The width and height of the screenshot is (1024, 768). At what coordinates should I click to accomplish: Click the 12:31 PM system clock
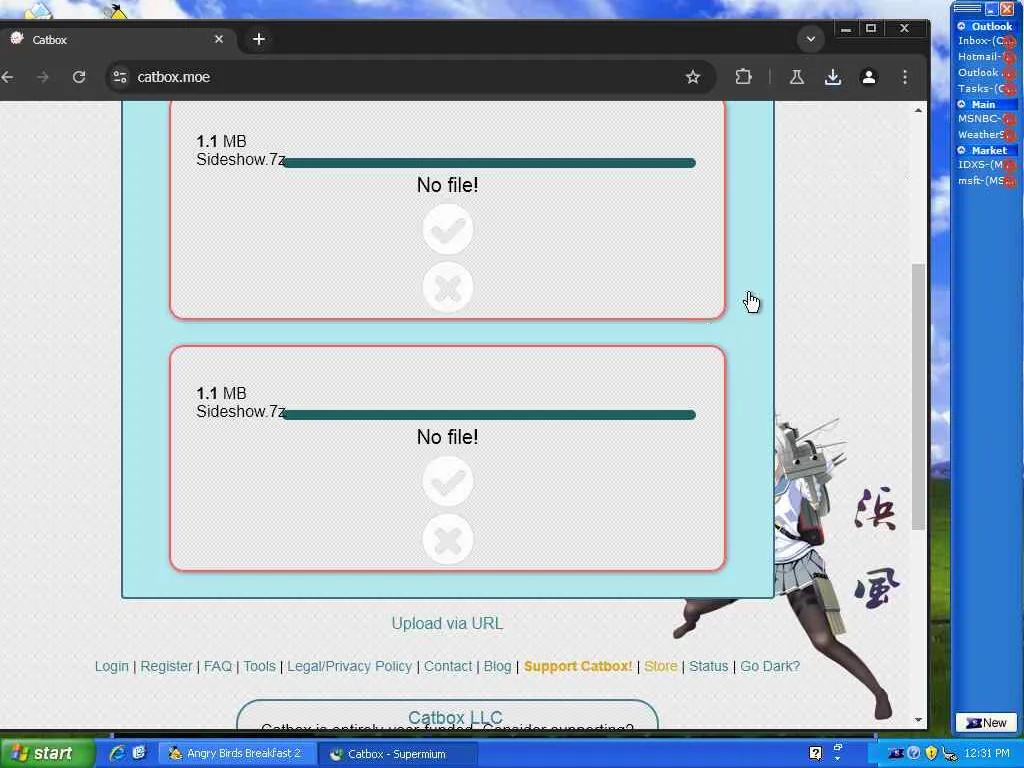coord(987,754)
